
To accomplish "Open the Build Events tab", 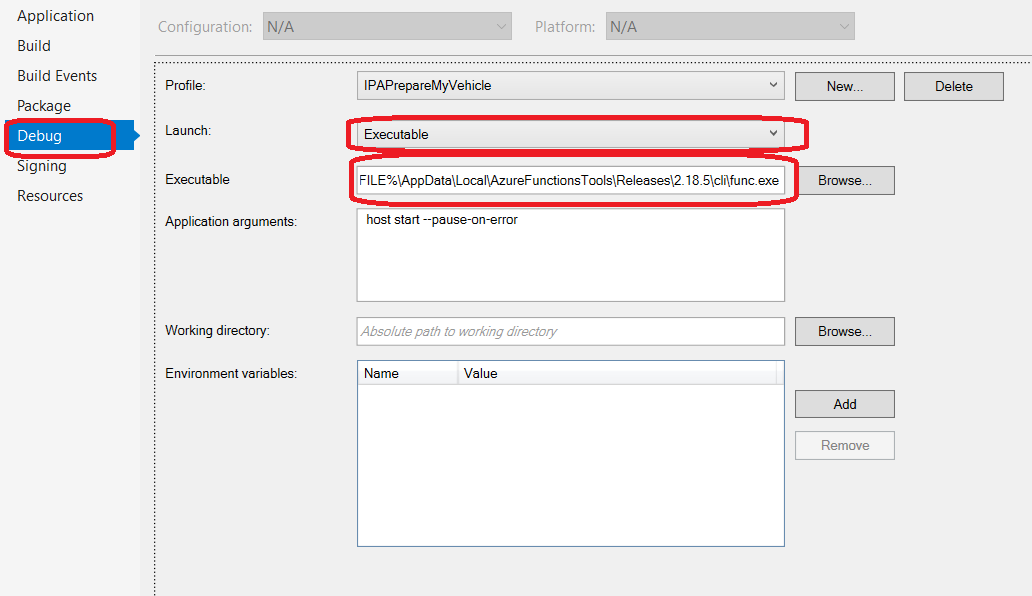I will (x=57, y=76).
